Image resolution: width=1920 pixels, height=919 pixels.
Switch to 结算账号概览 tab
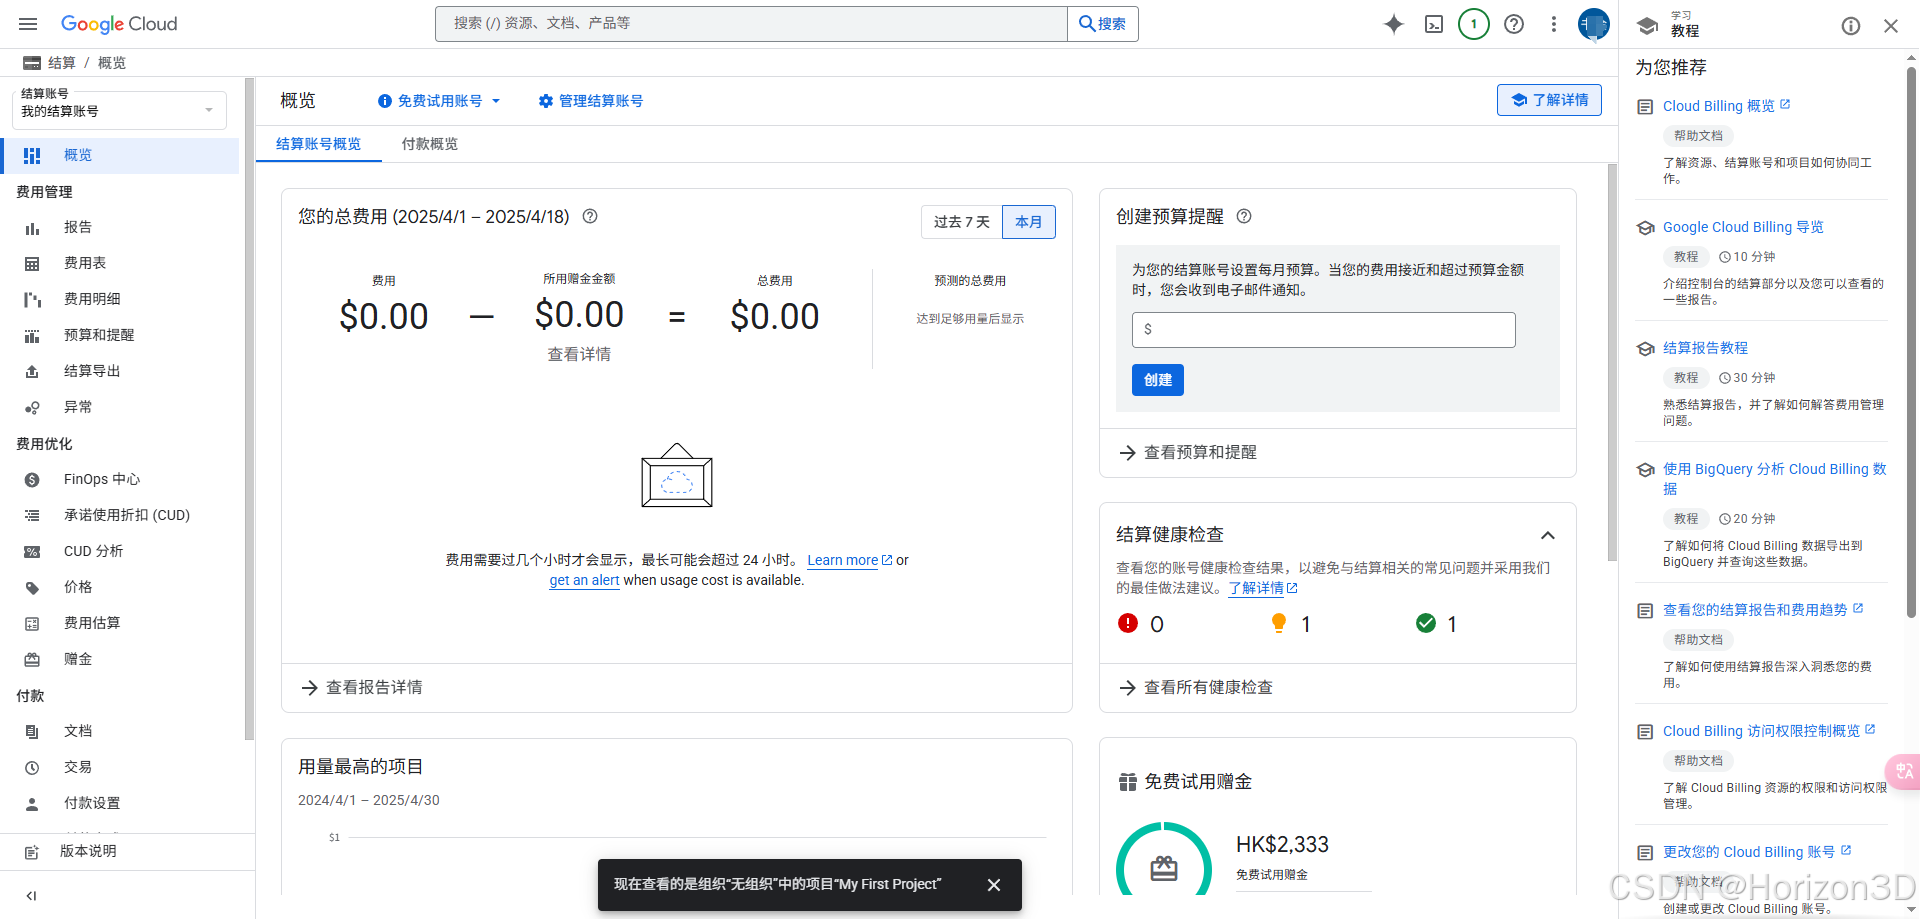[x=319, y=144]
